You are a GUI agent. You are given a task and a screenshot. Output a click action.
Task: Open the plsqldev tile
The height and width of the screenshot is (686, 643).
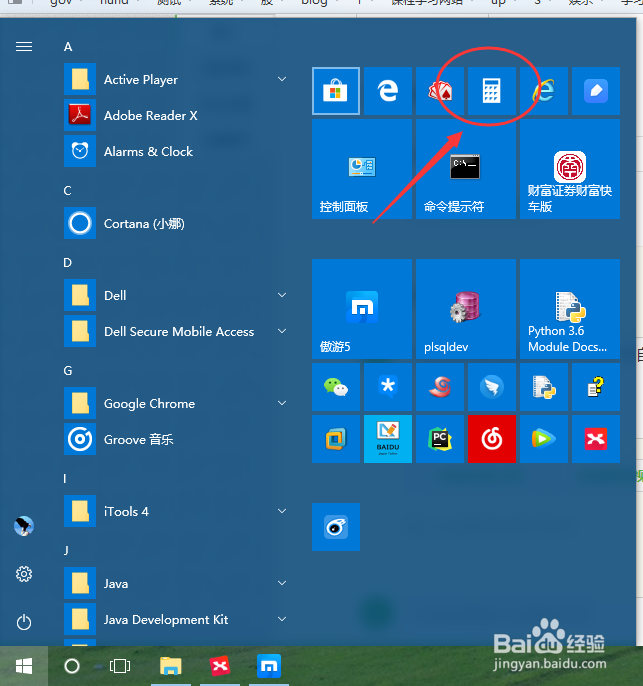[x=466, y=309]
